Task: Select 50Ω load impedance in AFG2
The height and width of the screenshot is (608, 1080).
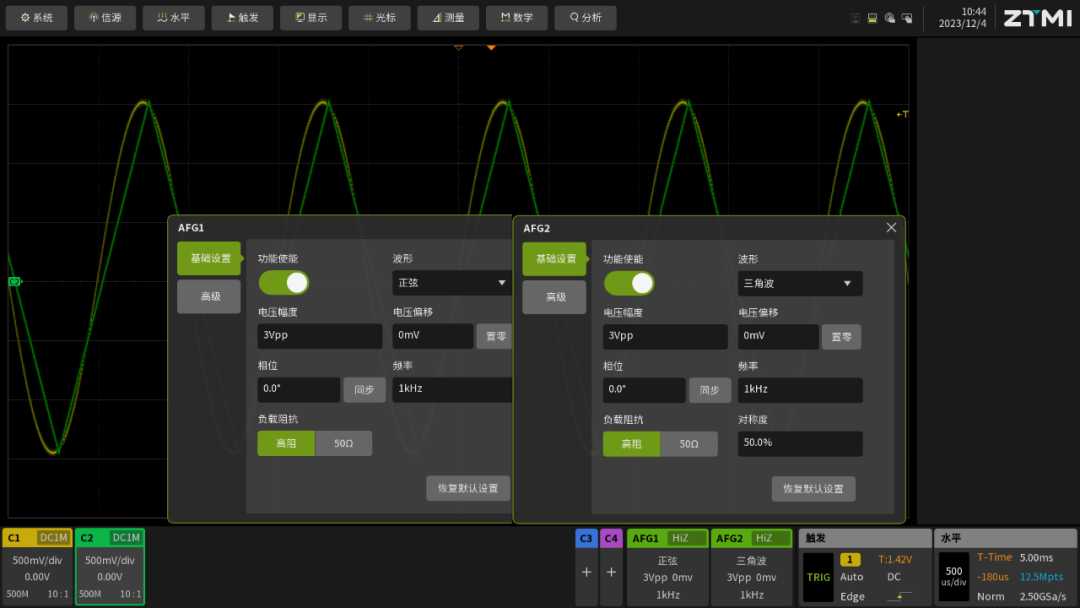Action: pos(689,444)
